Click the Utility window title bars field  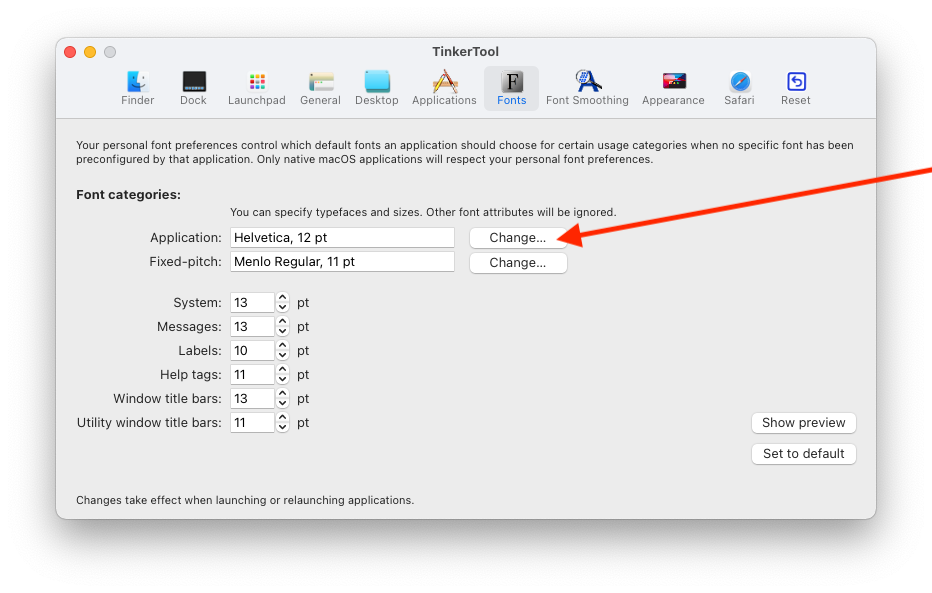253,422
